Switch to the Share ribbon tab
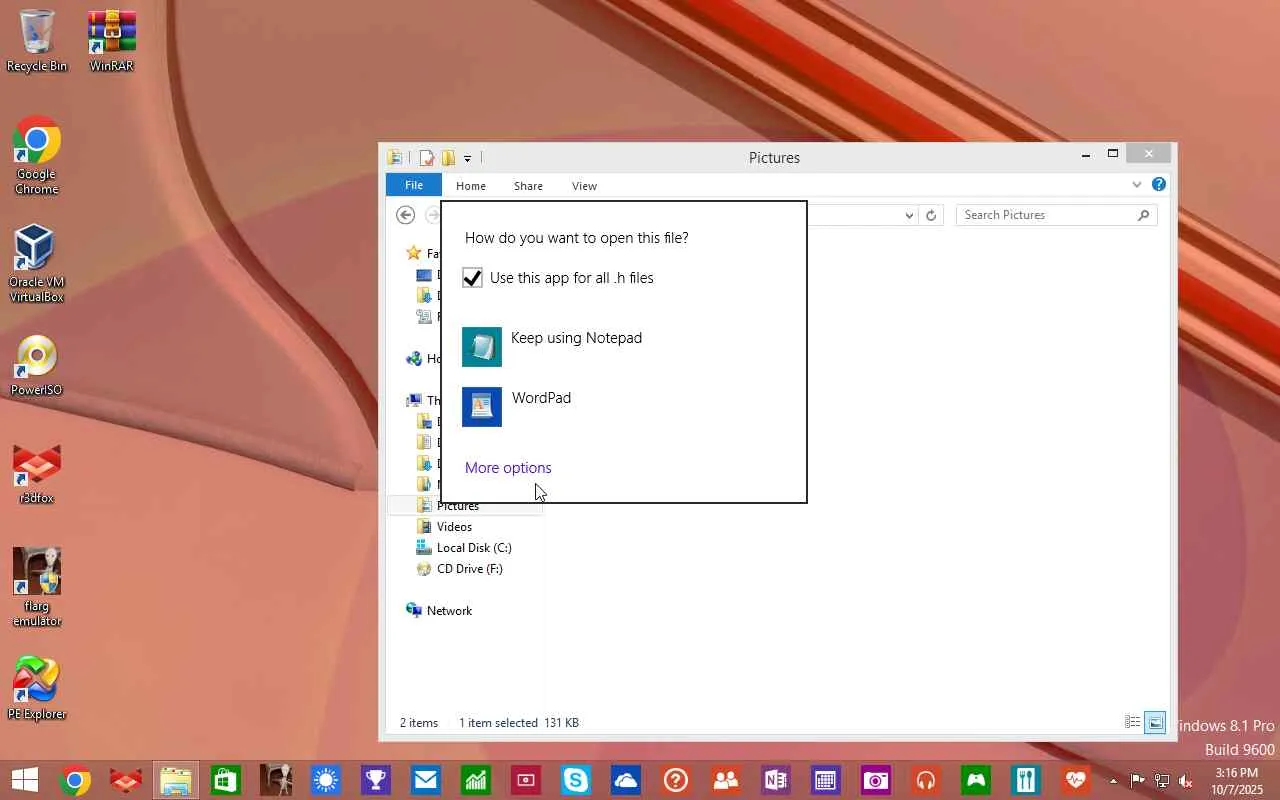The width and height of the screenshot is (1280, 800). point(528,186)
